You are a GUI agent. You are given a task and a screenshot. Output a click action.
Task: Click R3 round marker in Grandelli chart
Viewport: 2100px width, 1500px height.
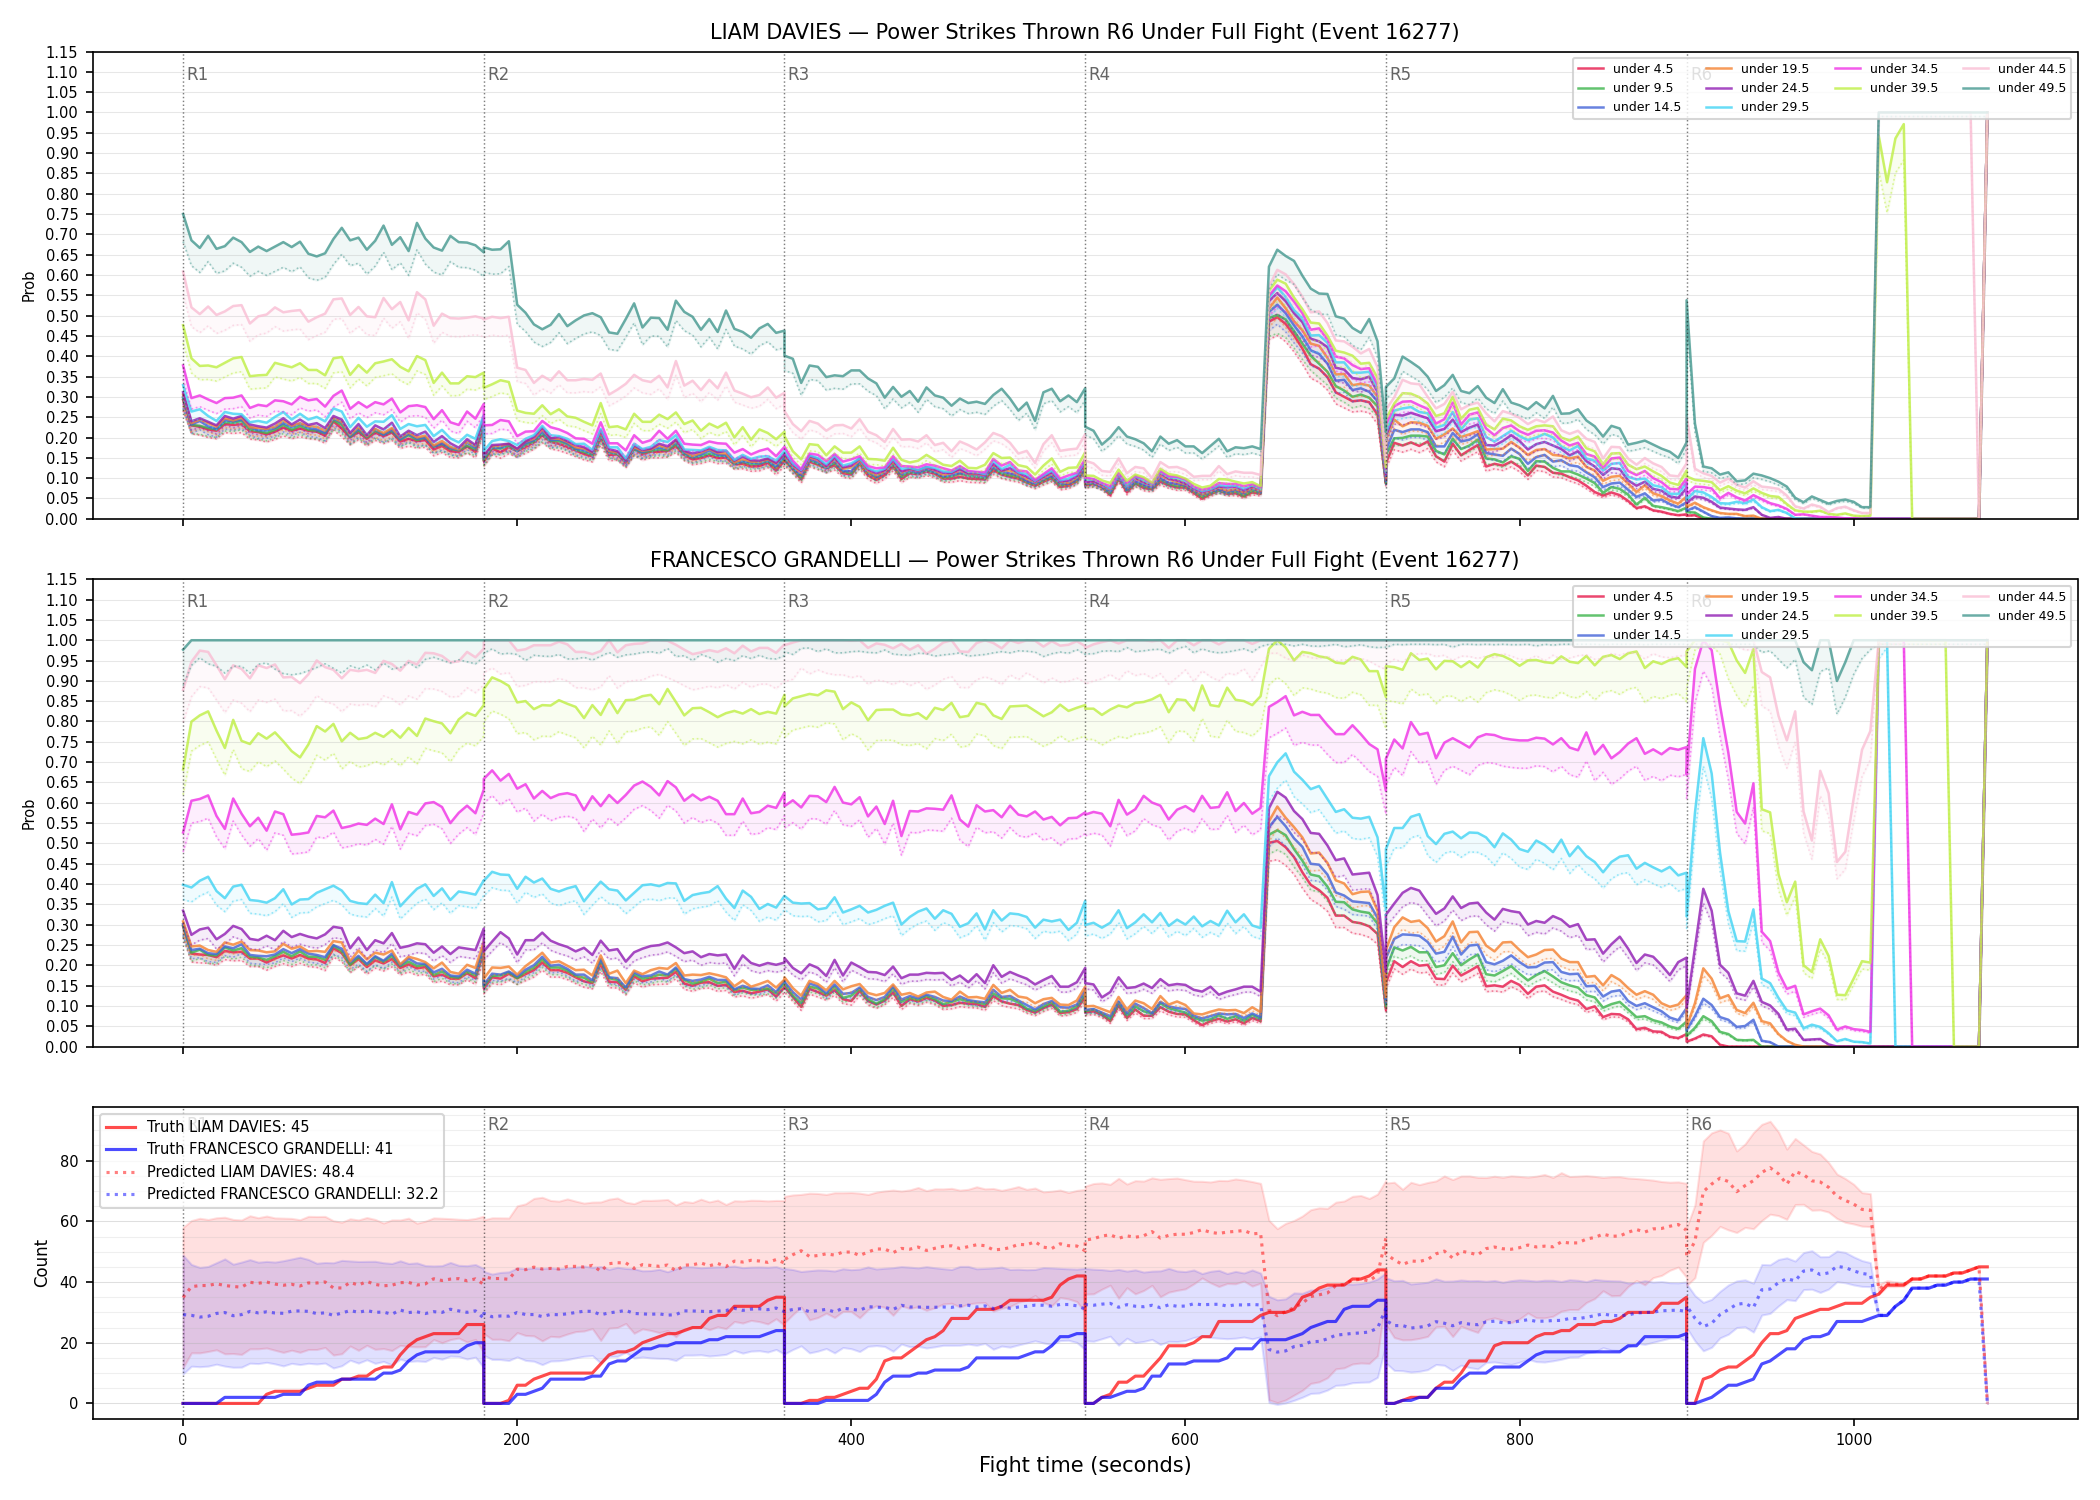(x=798, y=601)
